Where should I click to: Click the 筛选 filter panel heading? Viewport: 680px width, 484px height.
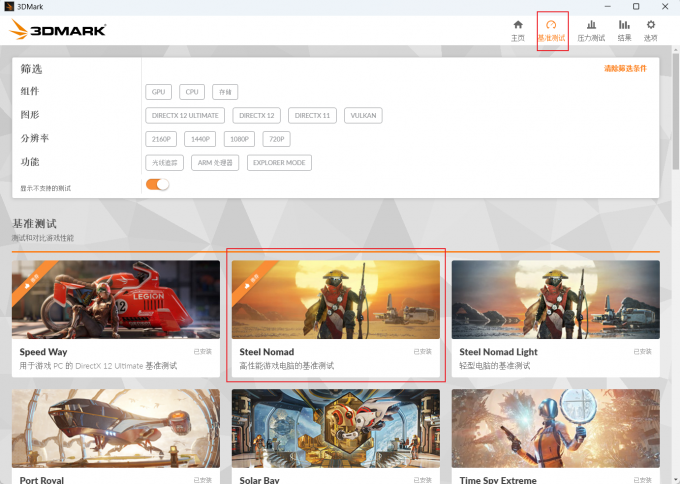click(x=31, y=69)
